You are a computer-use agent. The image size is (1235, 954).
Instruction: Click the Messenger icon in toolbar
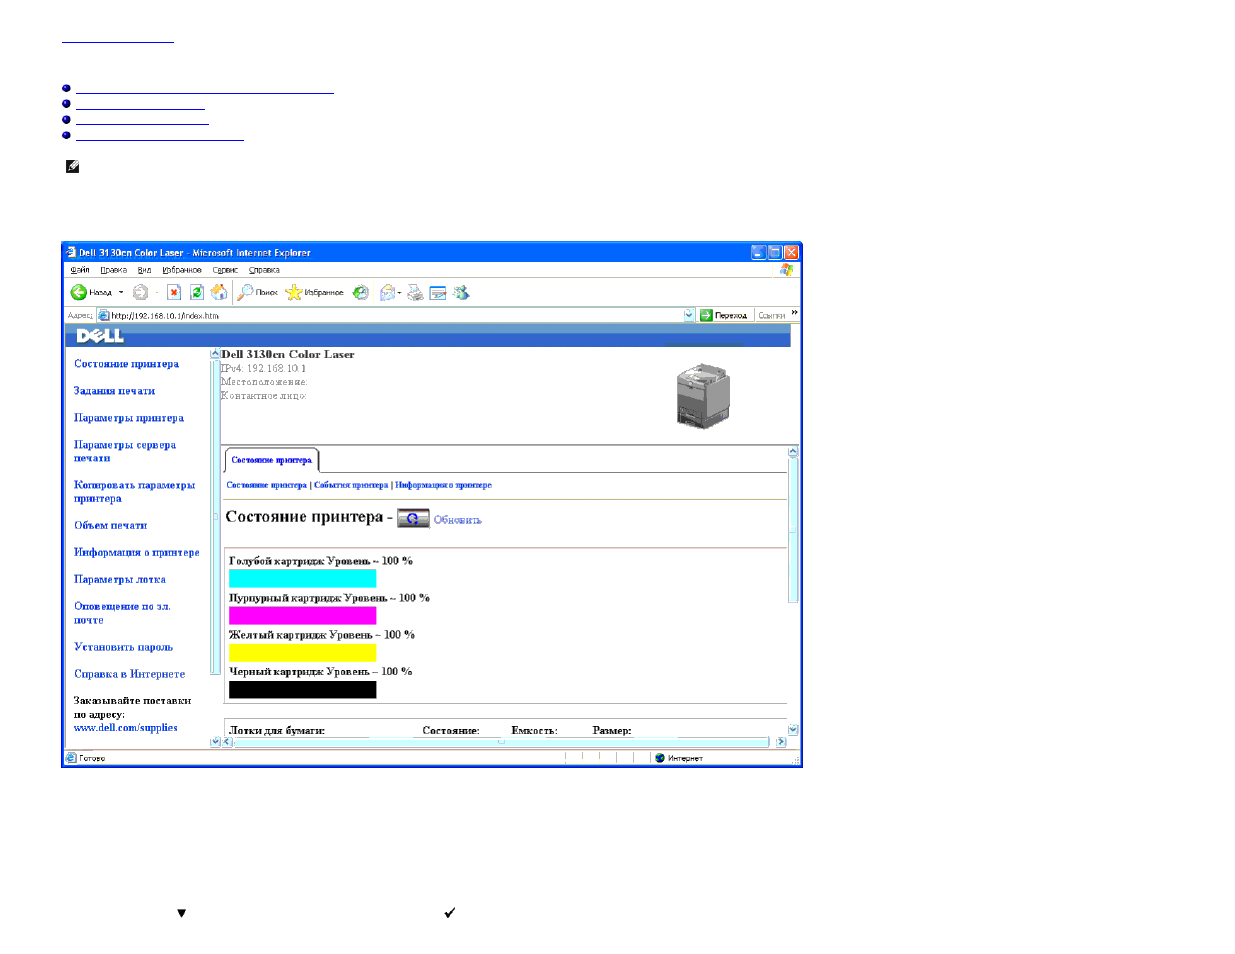pyautogui.click(x=461, y=292)
